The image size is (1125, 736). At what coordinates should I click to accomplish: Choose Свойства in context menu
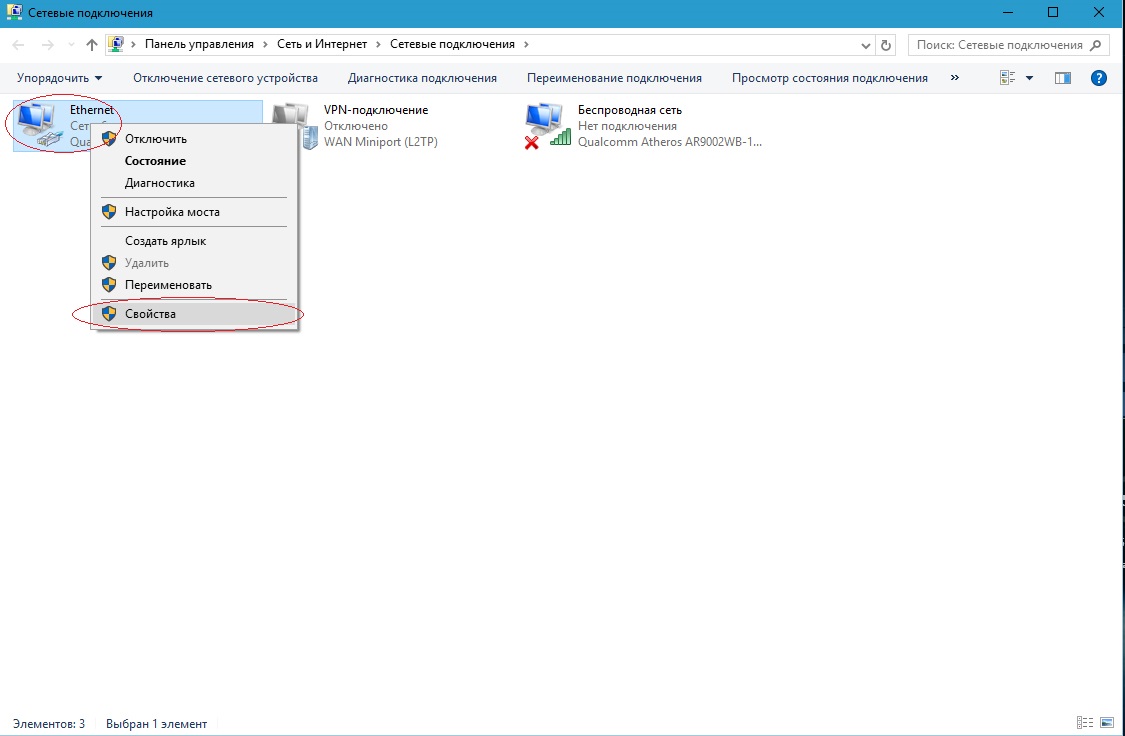point(150,314)
